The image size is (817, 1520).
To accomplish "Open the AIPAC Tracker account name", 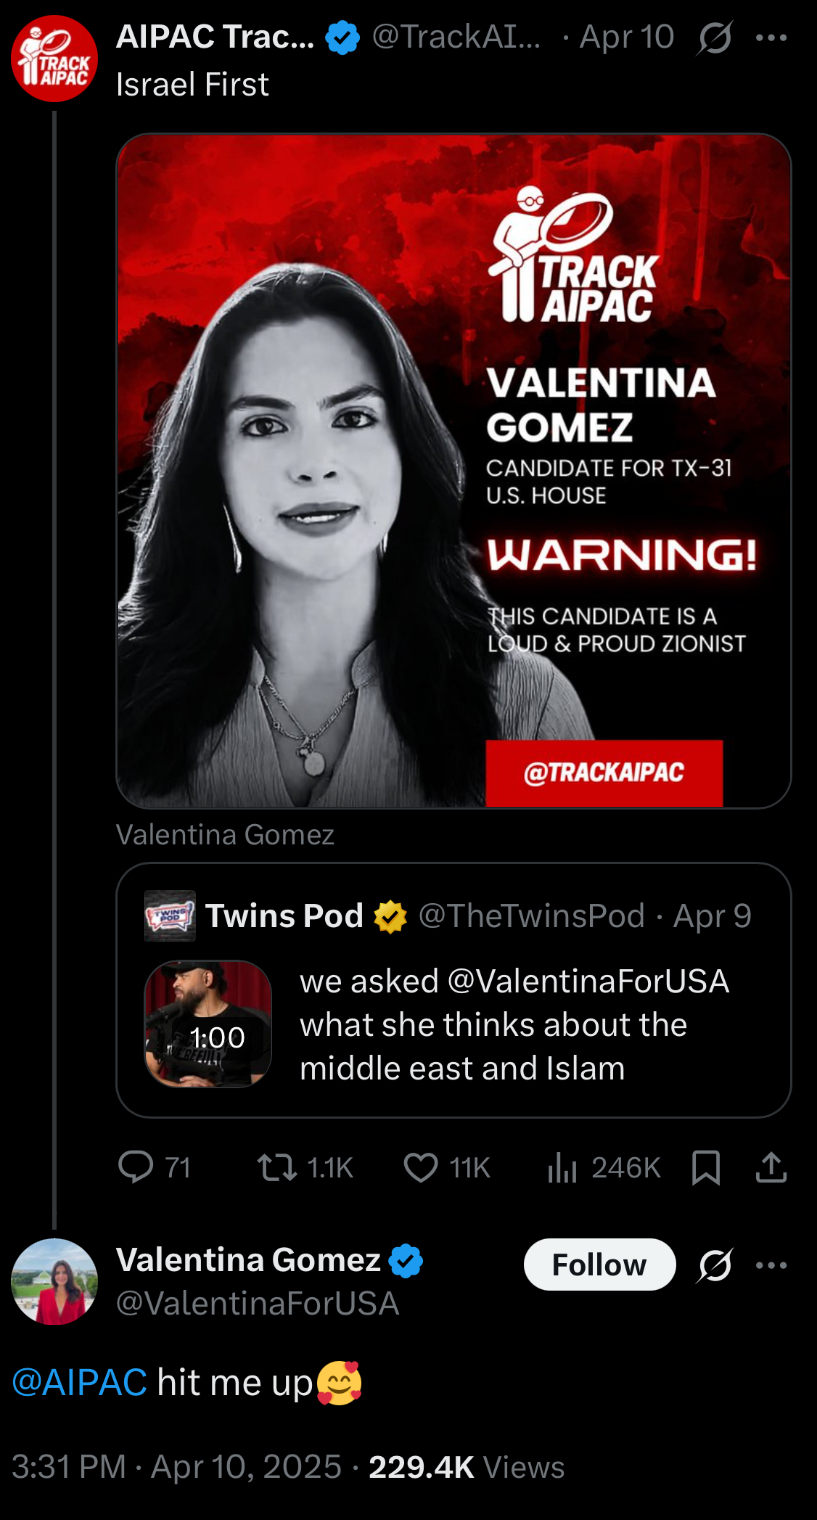I will (x=215, y=37).
